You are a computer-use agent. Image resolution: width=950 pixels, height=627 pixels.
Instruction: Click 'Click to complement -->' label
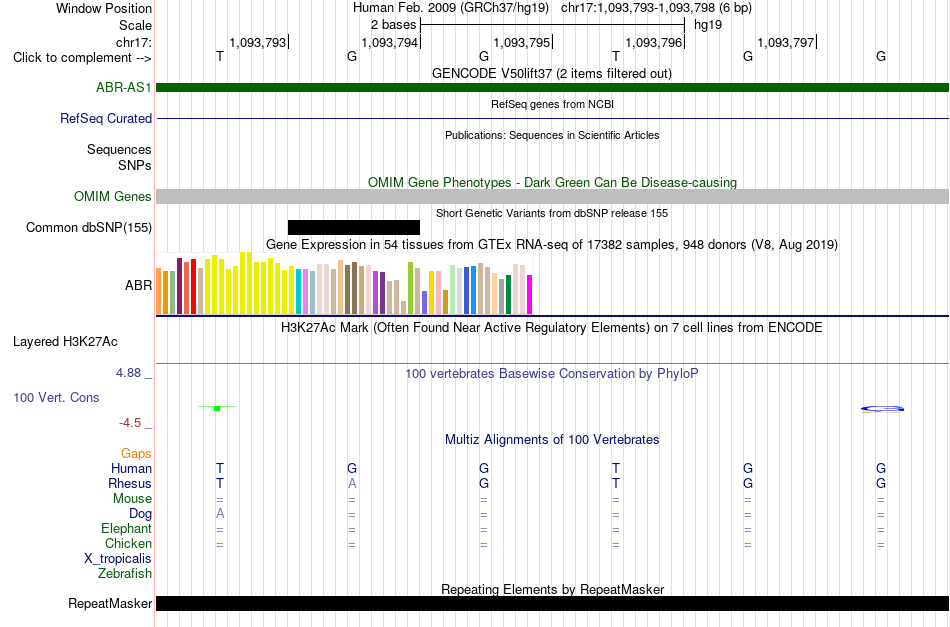click(82, 58)
